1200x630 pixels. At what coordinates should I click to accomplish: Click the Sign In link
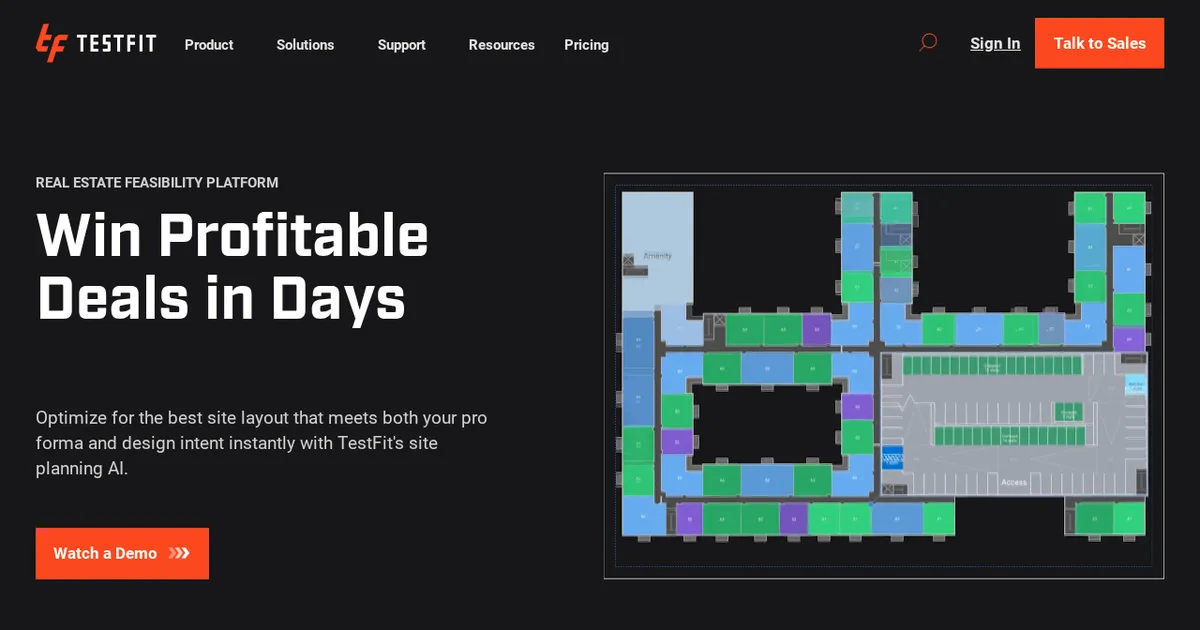(x=995, y=44)
